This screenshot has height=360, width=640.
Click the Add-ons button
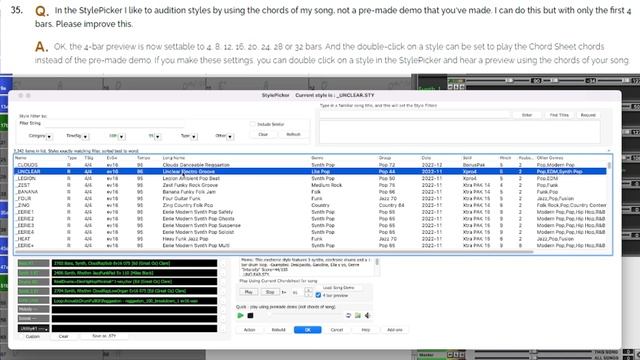point(395,330)
